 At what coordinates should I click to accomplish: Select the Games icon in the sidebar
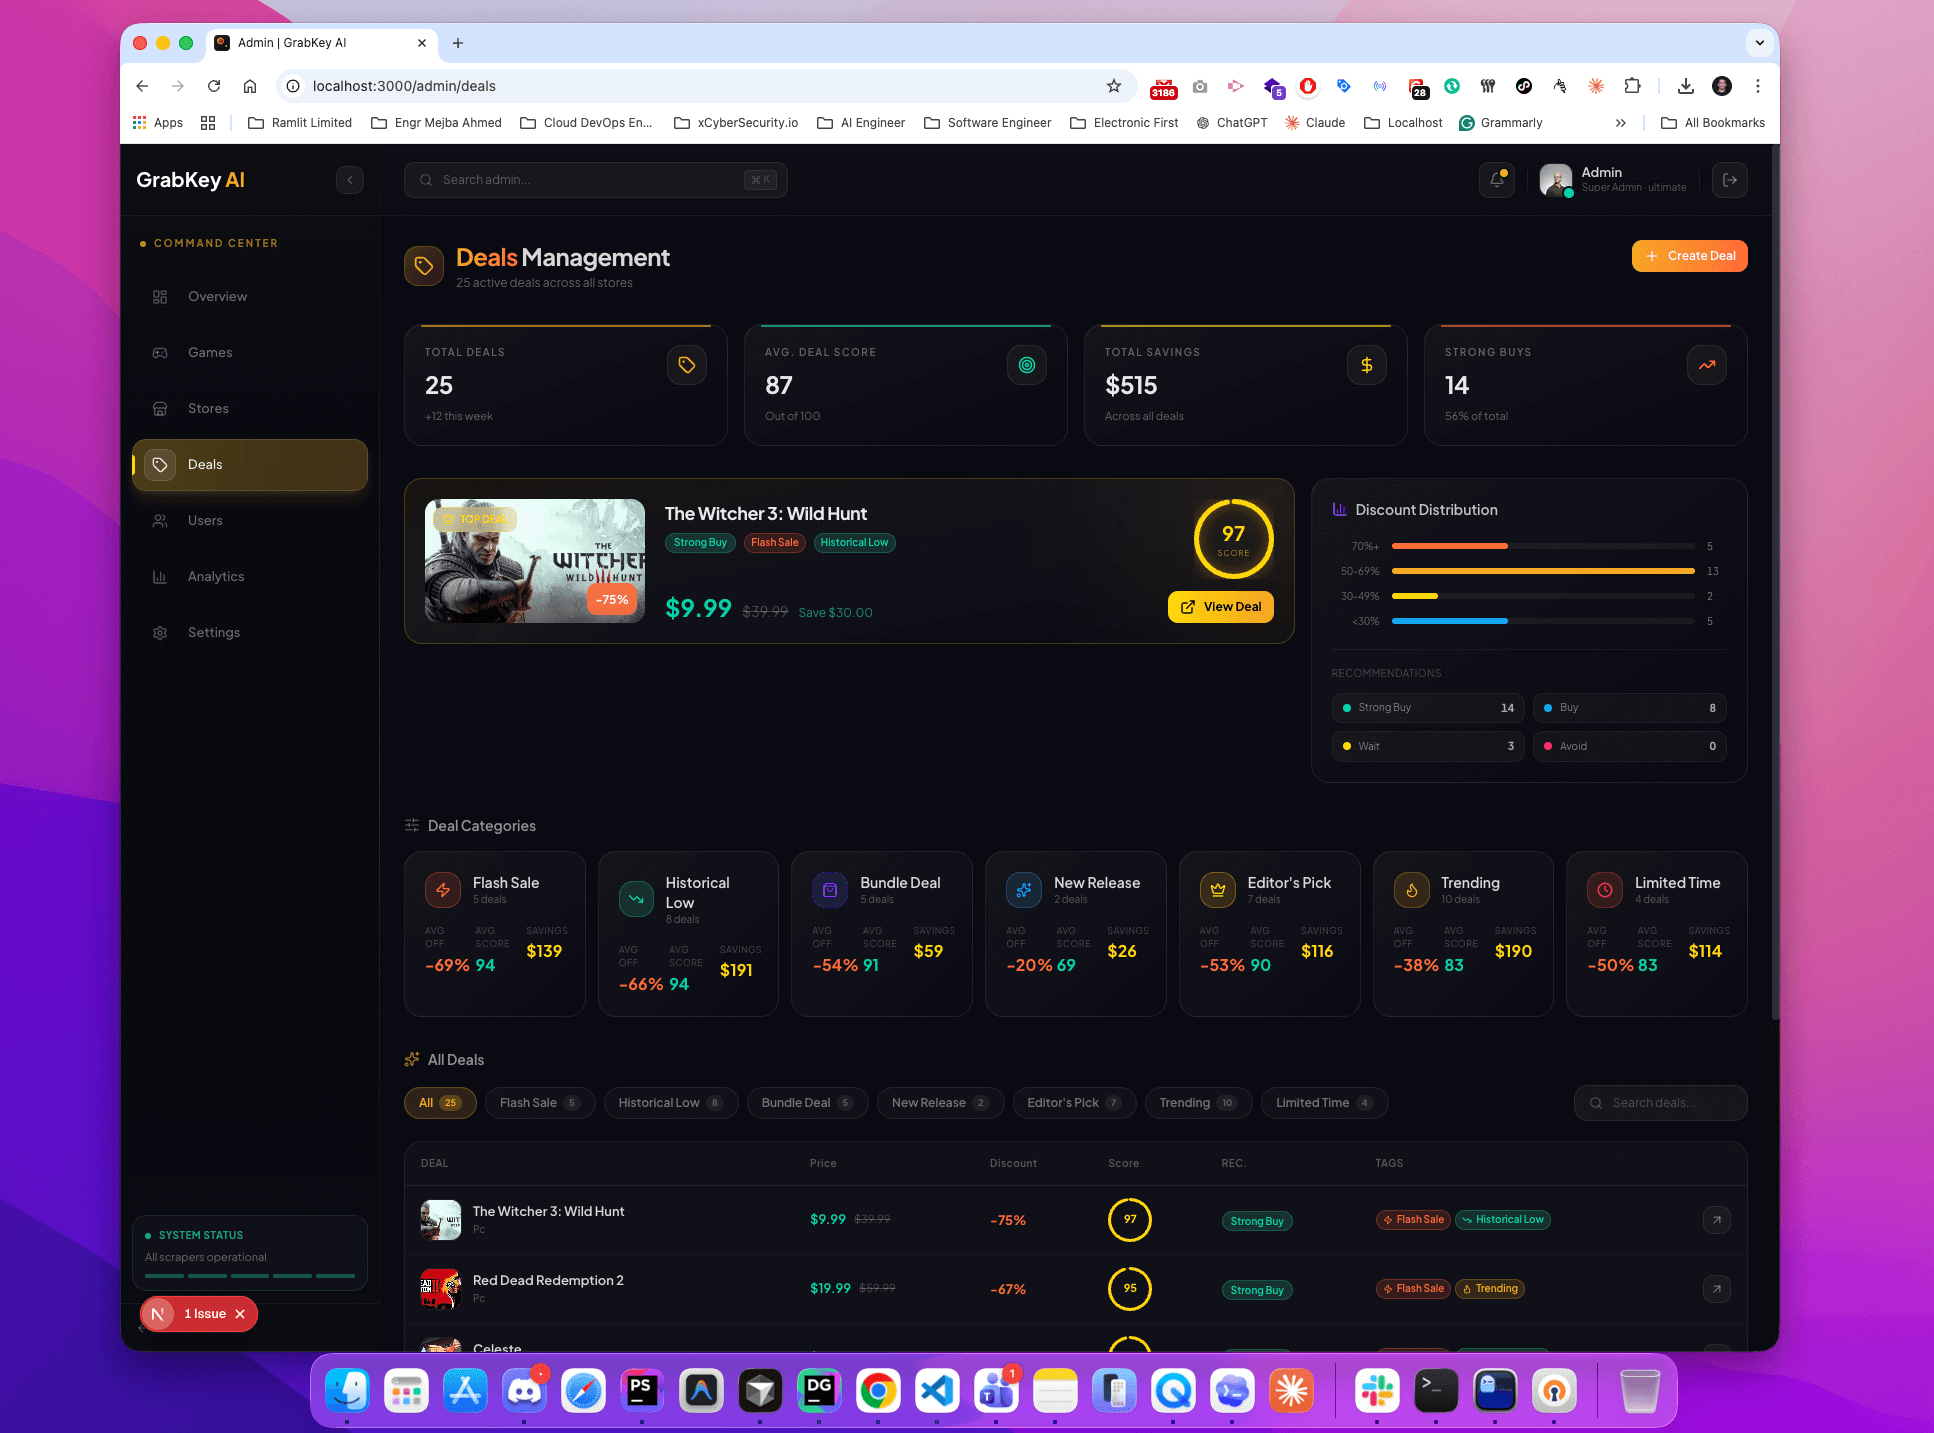pos(160,352)
